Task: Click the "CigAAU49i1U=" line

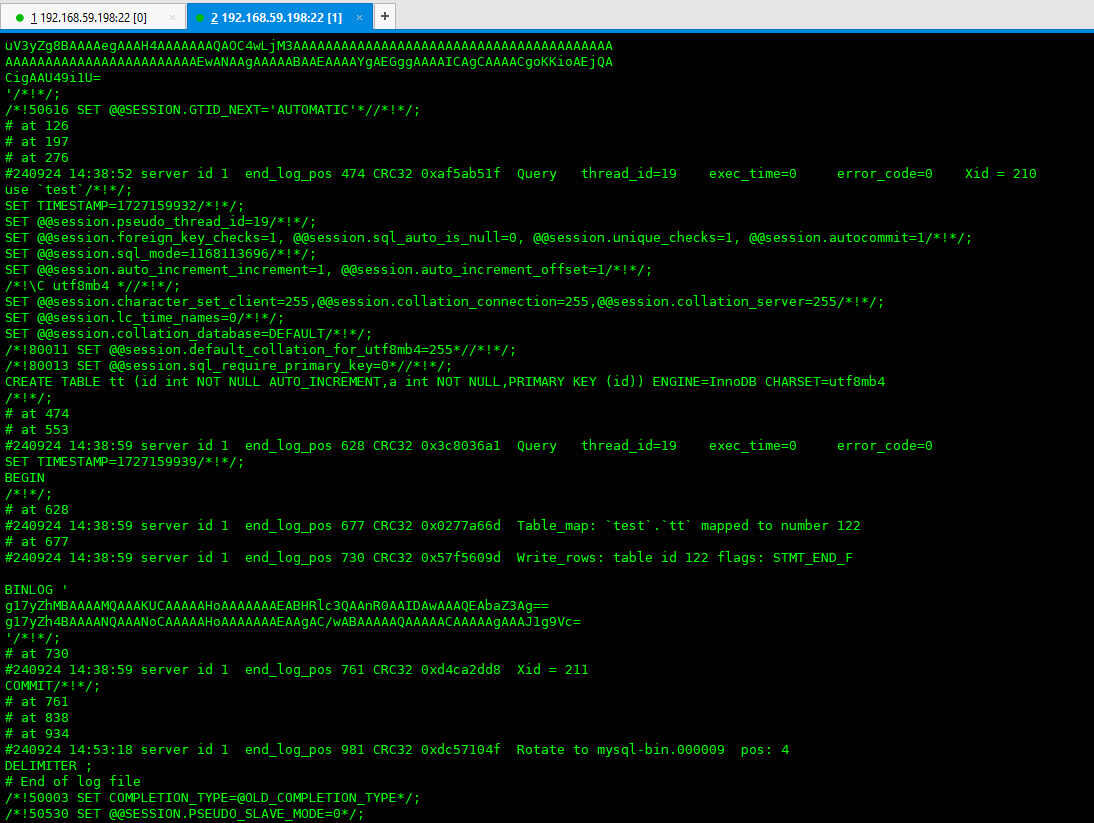Action: [x=53, y=77]
